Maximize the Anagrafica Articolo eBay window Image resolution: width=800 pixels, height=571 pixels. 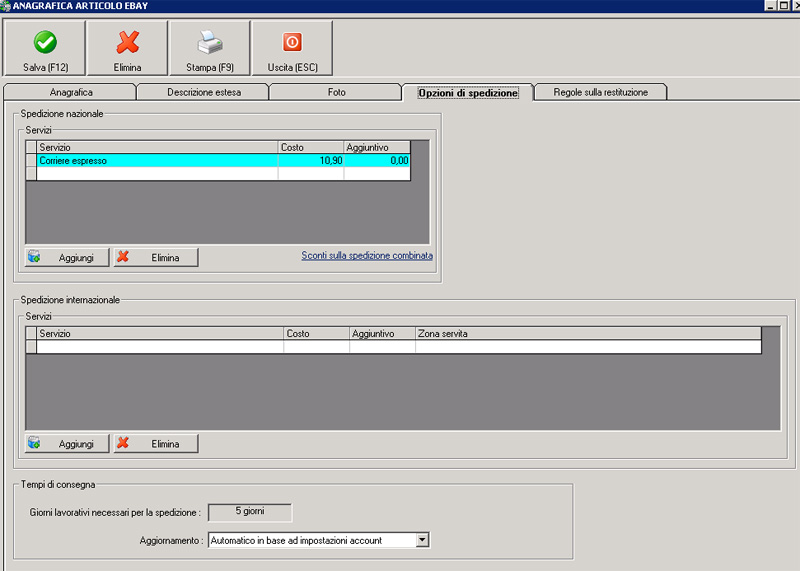pos(784,6)
